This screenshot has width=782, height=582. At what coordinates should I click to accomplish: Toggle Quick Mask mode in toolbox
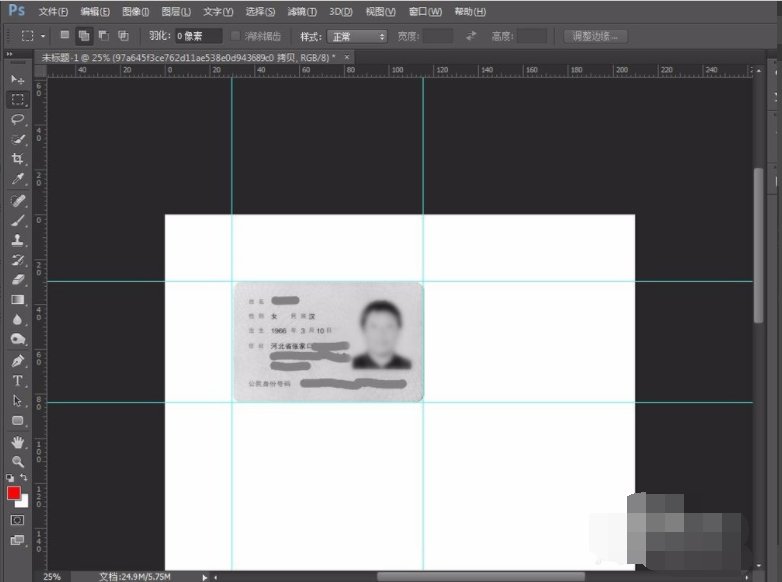pyautogui.click(x=17, y=521)
